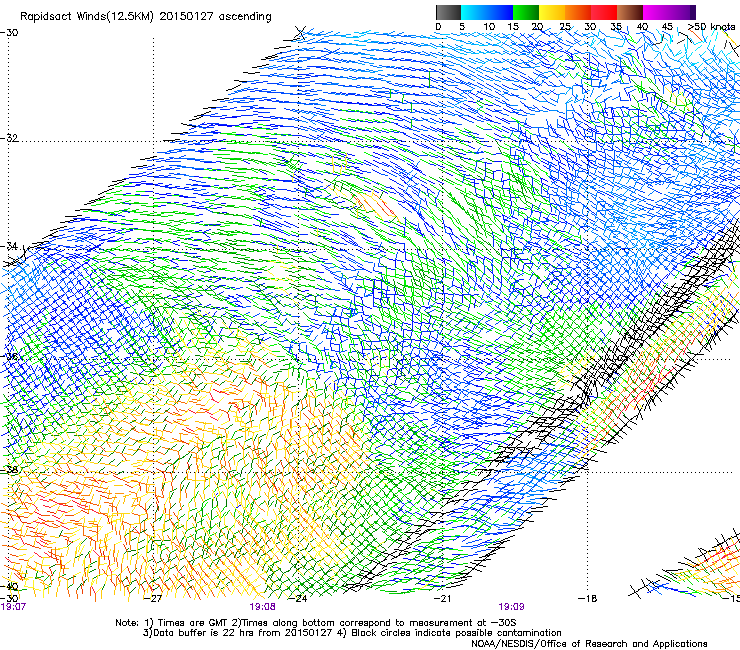
Task: Click the yellow 20-25 knots legend segment
Action: [552, 13]
